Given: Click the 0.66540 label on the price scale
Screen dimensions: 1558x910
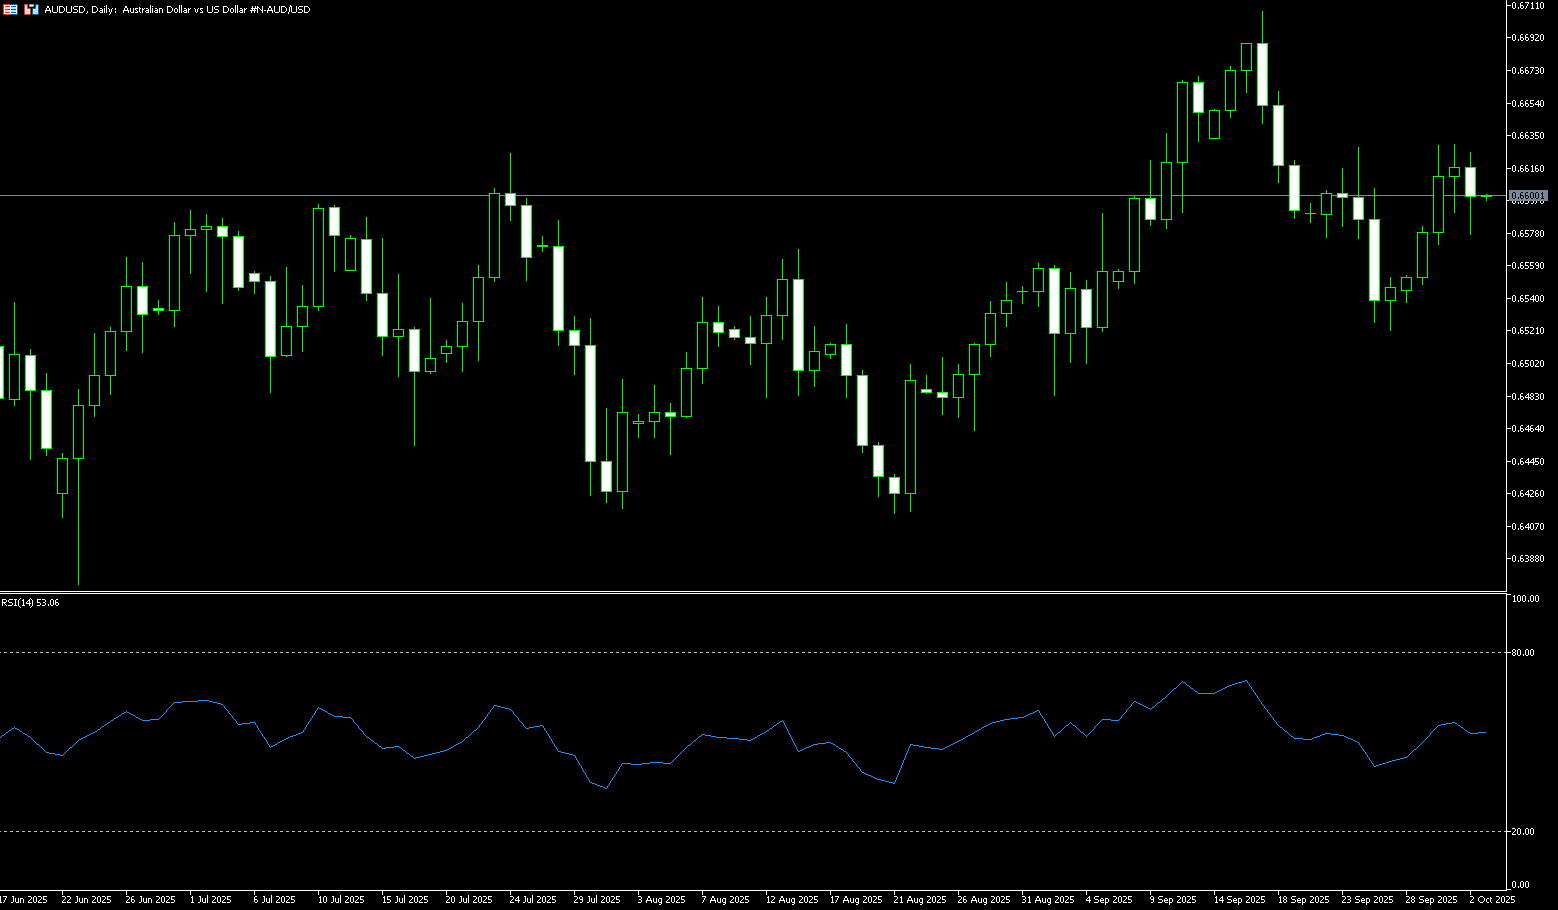Looking at the screenshot, I should click(x=1528, y=104).
